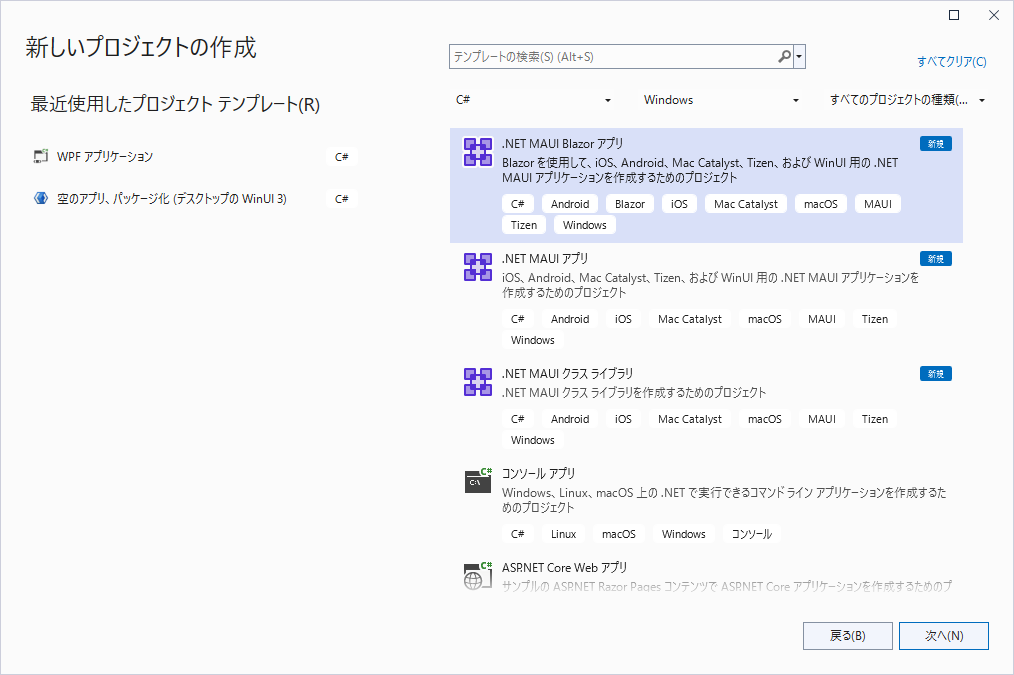Open the C# language filter dropdown

(533, 100)
